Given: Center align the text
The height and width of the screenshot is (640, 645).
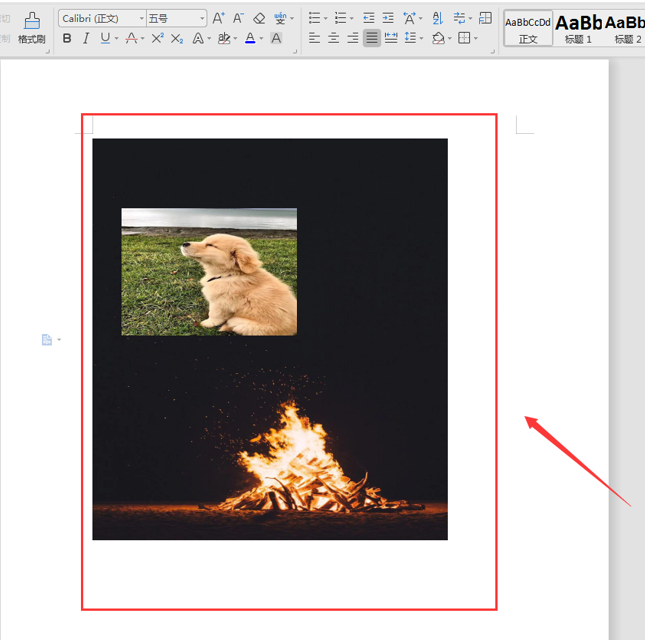Looking at the screenshot, I should (334, 38).
